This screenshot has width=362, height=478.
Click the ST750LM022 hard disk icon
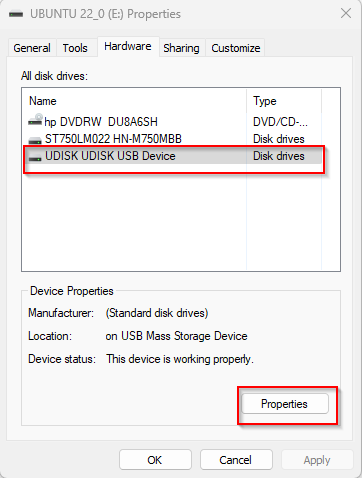click(x=35, y=140)
